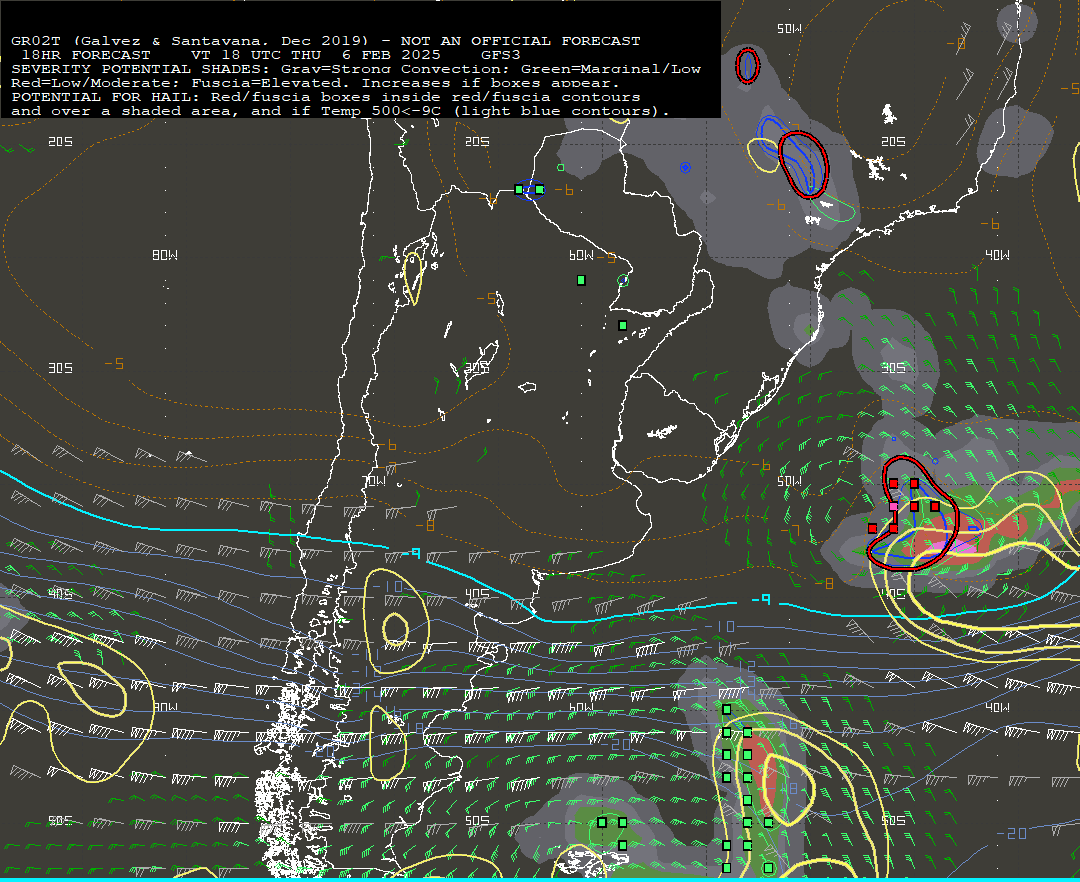Click the GR02T title line in the header
The width and height of the screenshot is (1080, 882).
coord(326,41)
